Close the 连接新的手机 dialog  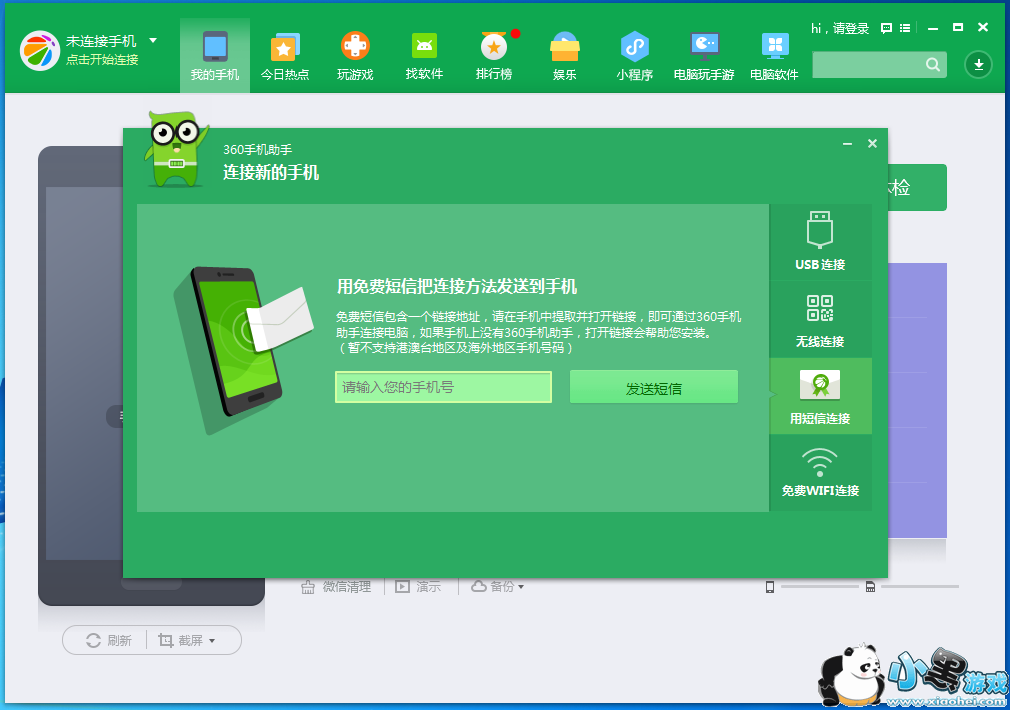click(x=872, y=144)
